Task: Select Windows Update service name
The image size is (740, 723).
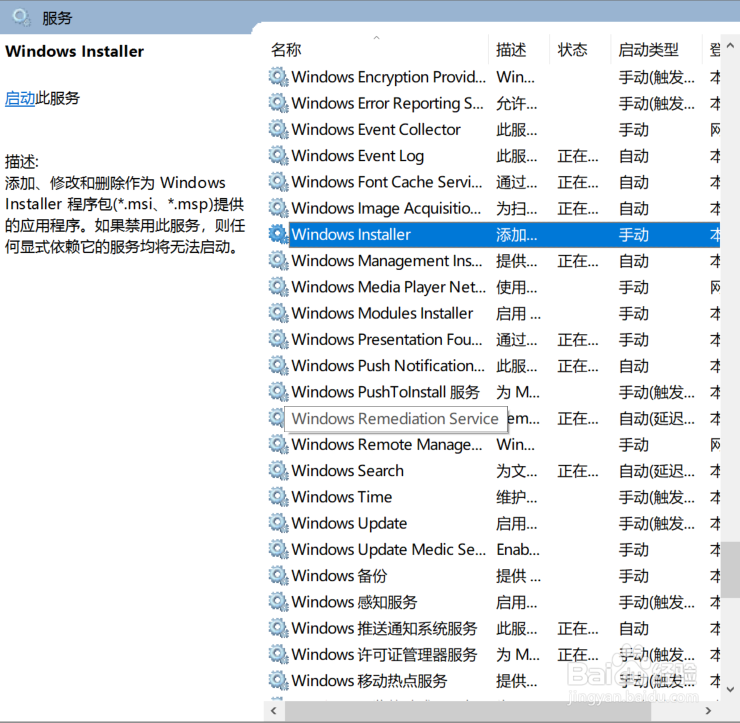Action: tap(349, 524)
